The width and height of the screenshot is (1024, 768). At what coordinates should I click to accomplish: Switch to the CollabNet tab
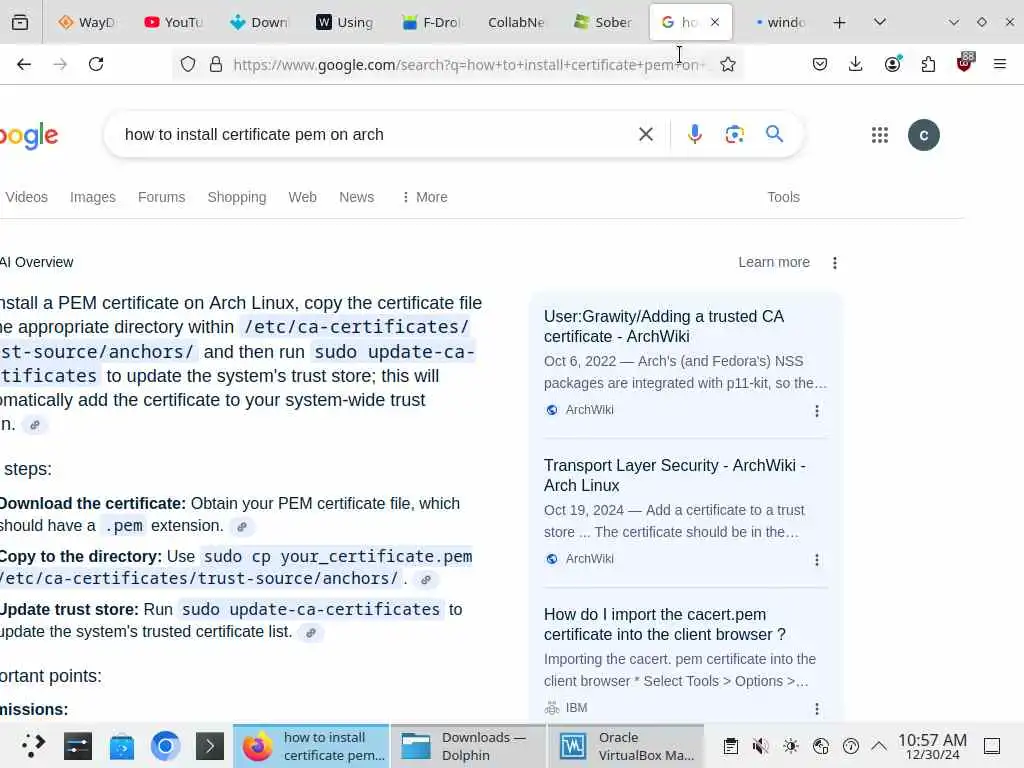tap(516, 22)
